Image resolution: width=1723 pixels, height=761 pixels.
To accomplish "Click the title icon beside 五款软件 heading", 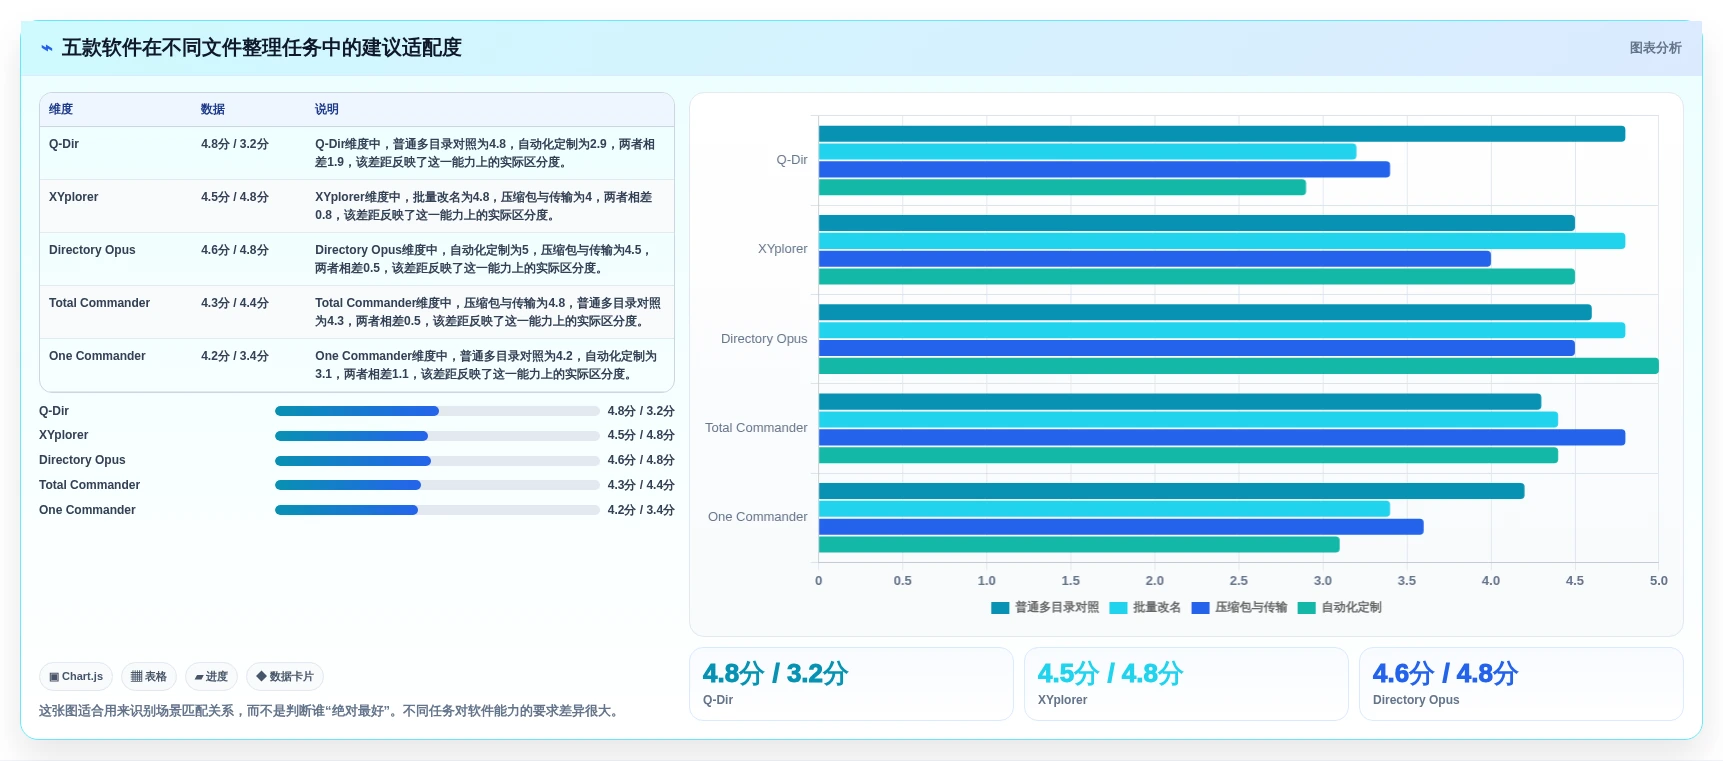I will click(x=46, y=48).
